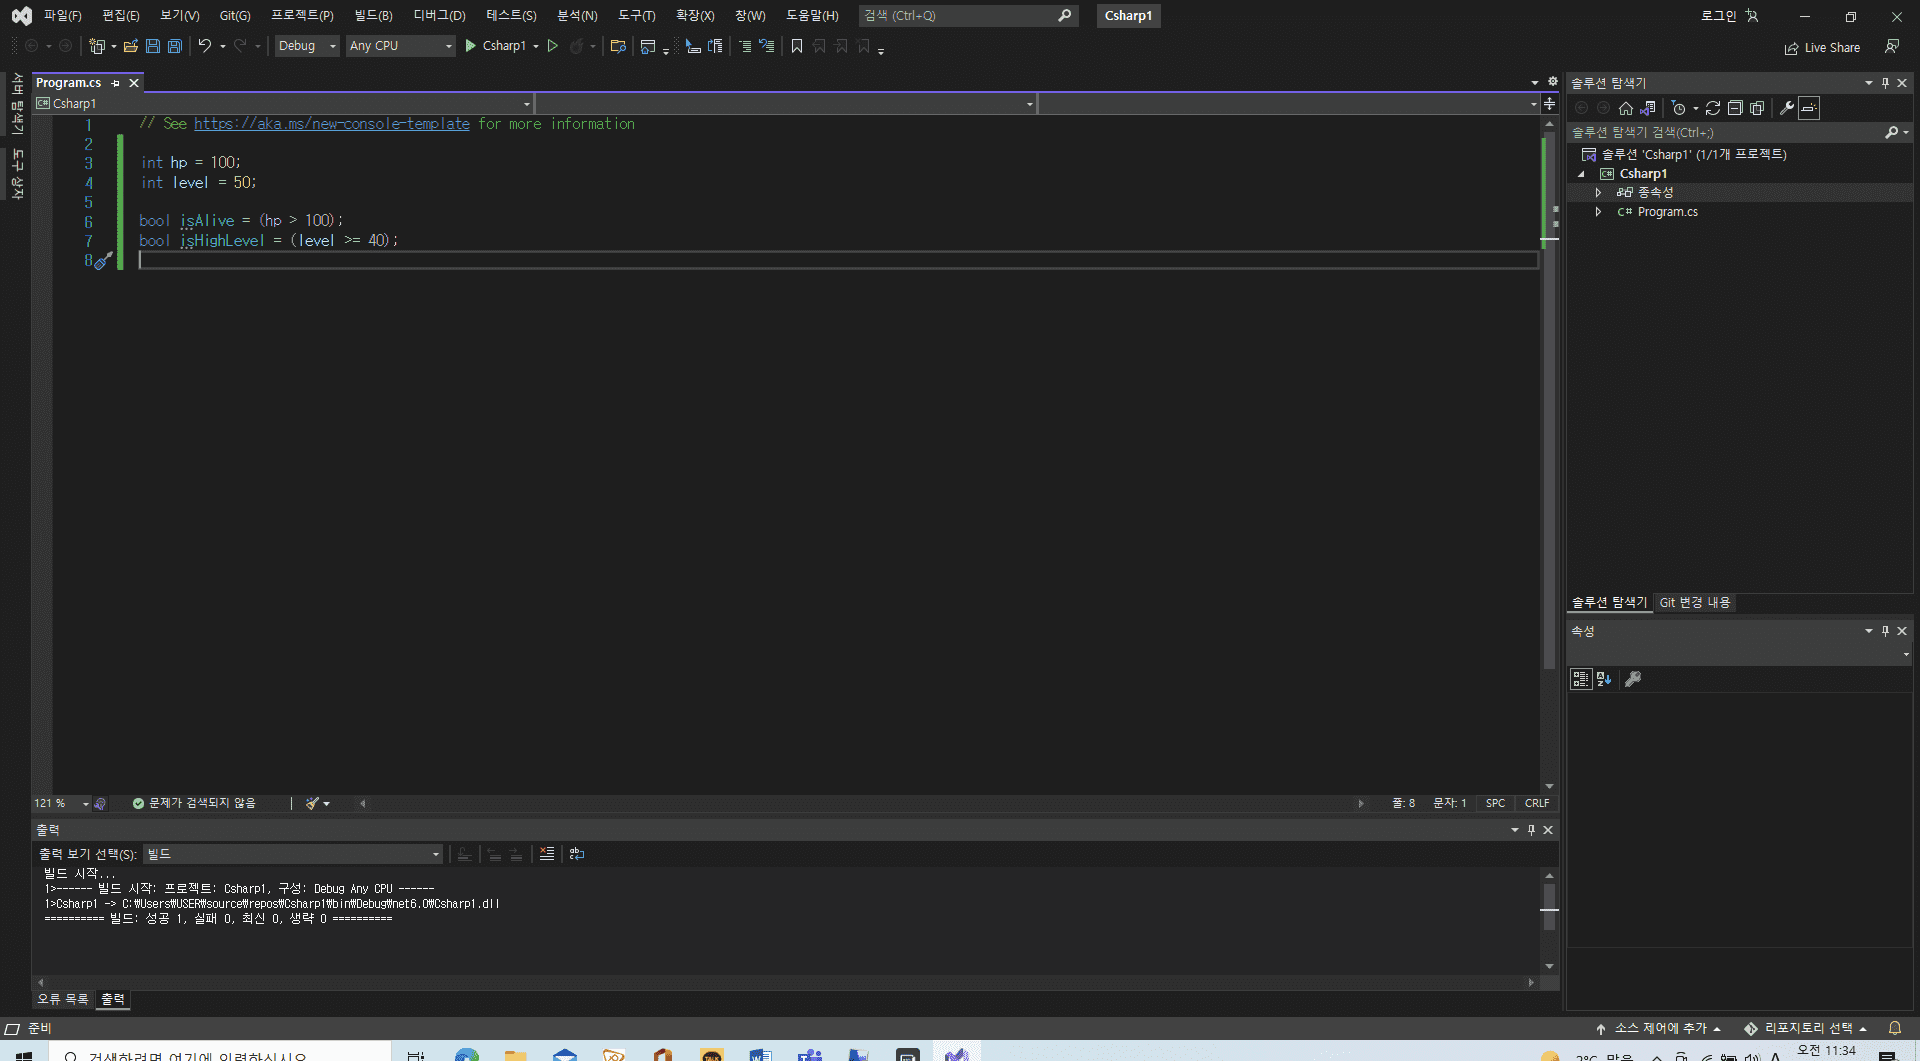This screenshot has height=1061, width=1920.
Task: Open the Solution Explorer Home icon
Action: 1626,108
